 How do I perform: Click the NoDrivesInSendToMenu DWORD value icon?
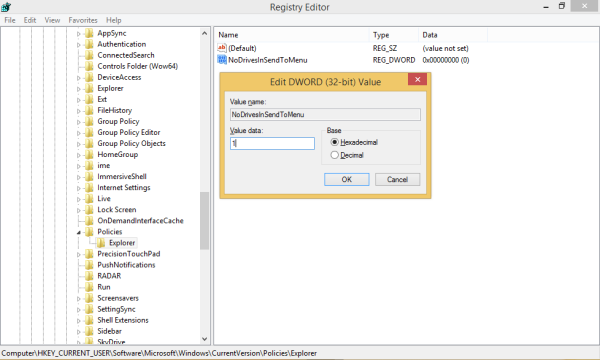point(222,60)
